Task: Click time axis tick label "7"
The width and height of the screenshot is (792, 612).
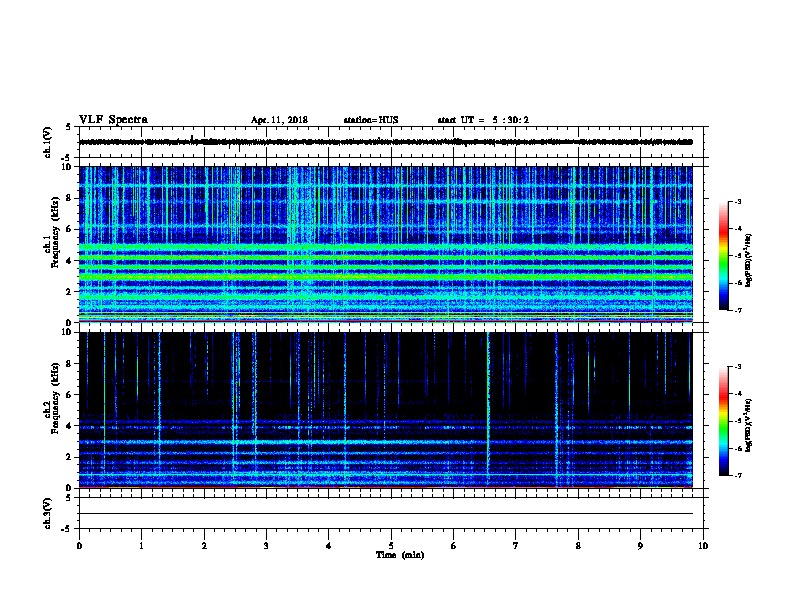Action: point(516,545)
